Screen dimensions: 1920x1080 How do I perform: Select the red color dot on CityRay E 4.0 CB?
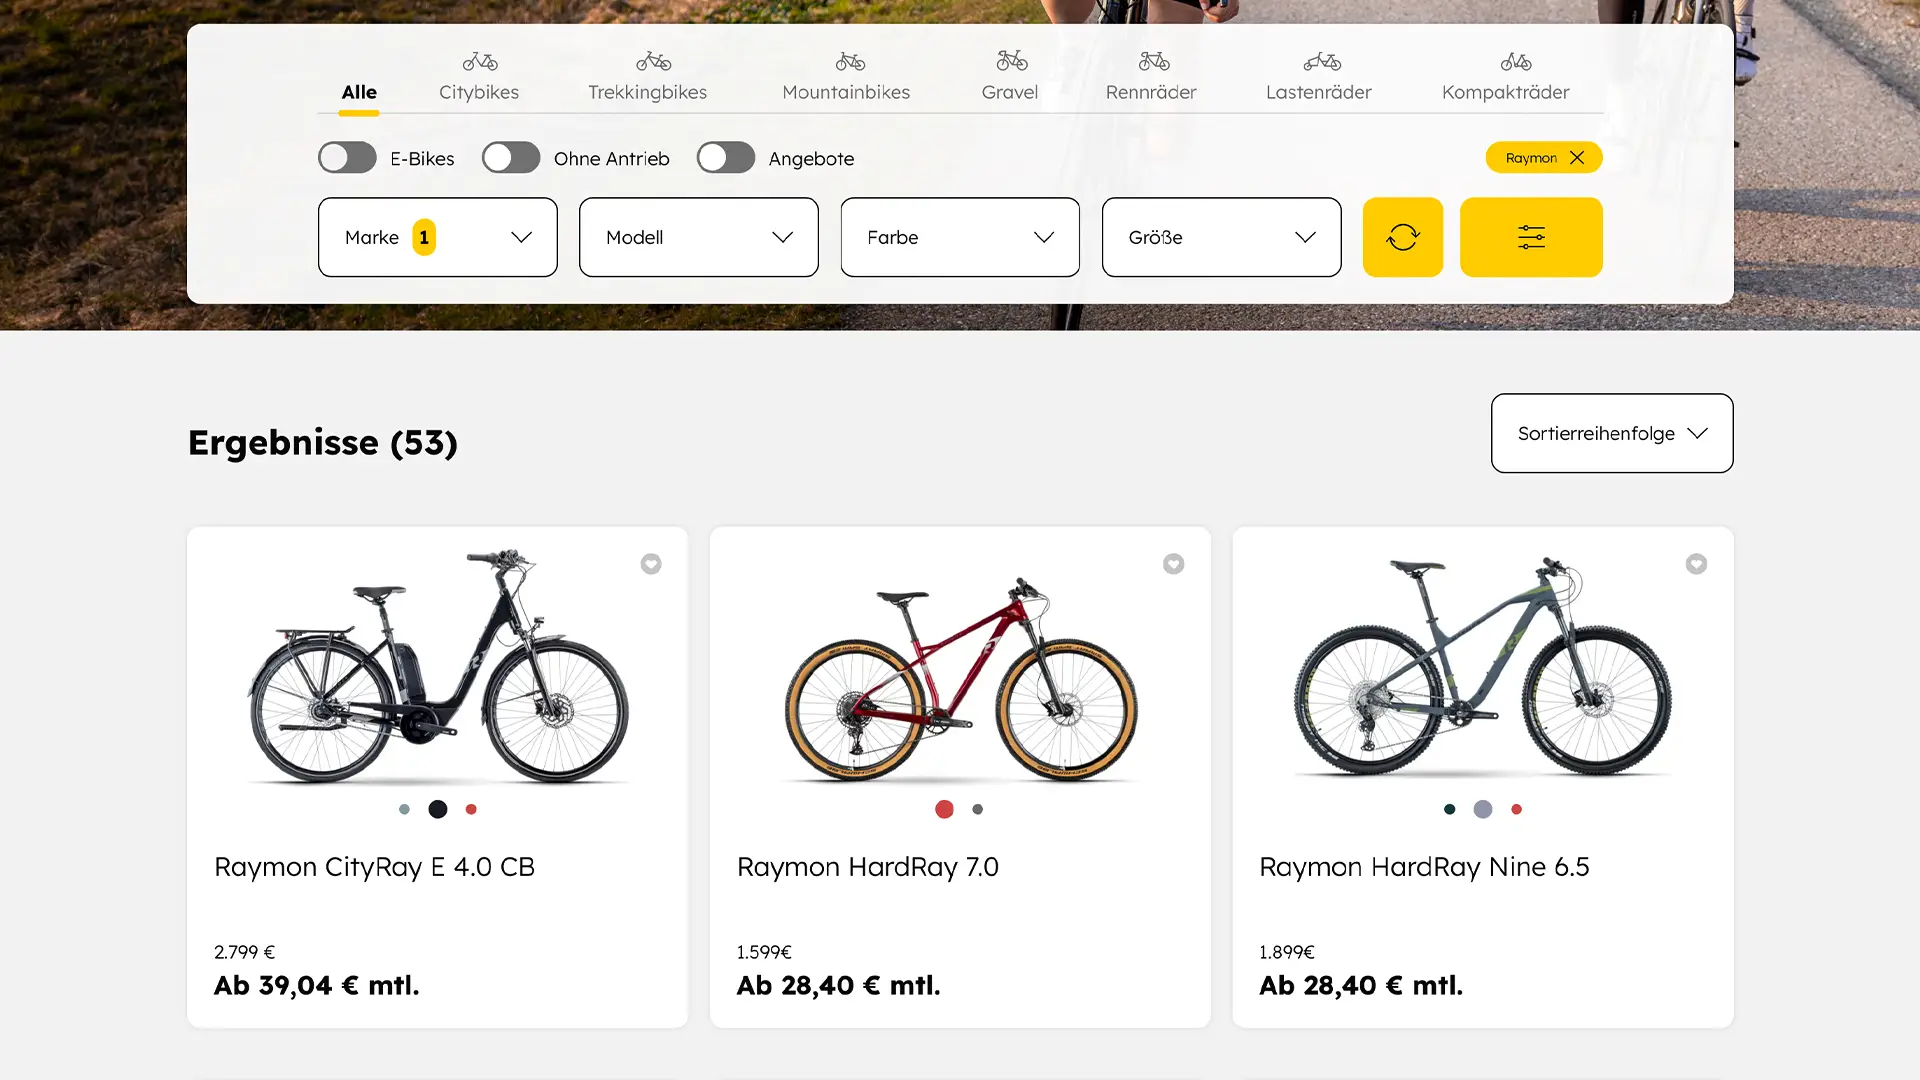tap(471, 809)
